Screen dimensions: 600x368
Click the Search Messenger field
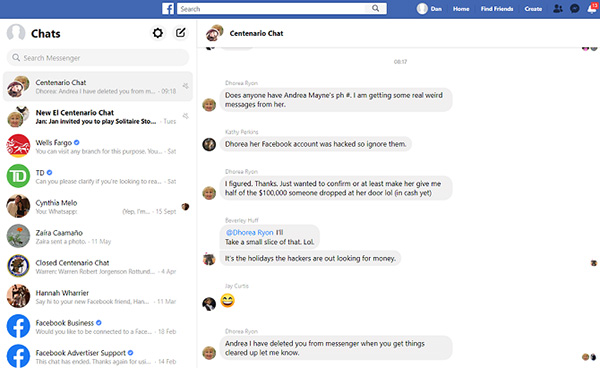98,58
